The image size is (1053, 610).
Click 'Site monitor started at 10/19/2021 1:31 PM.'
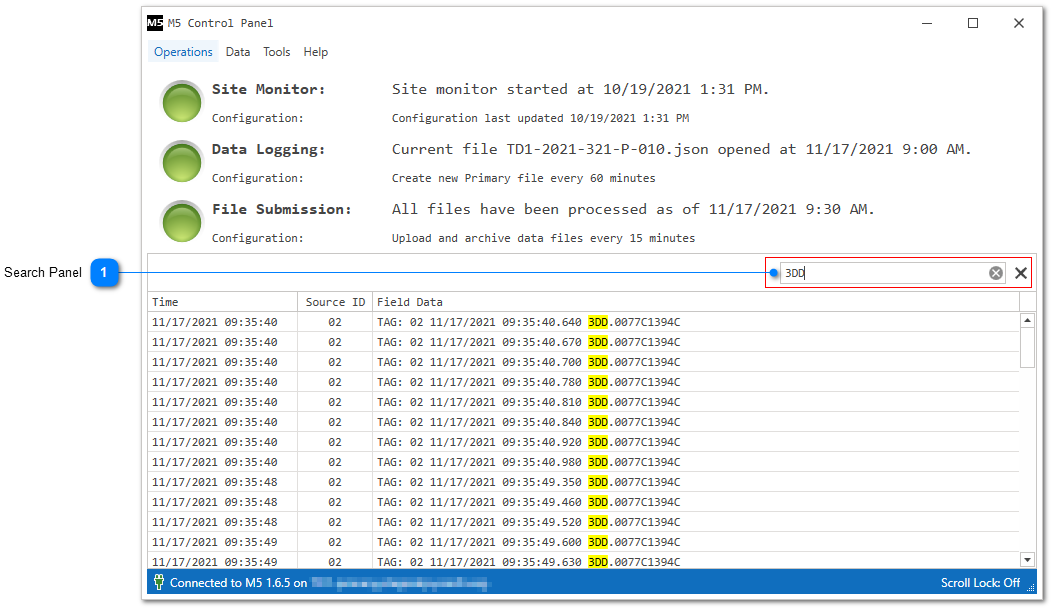[x=580, y=89]
